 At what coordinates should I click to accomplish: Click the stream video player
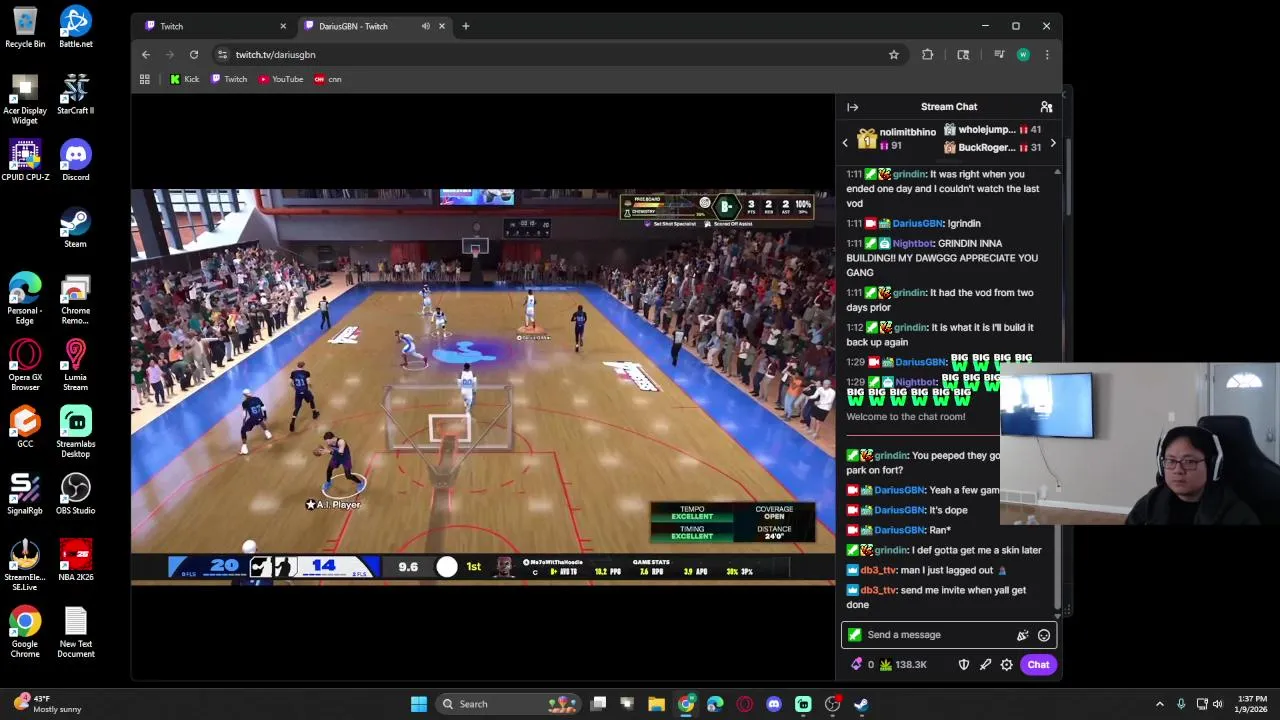[483, 385]
